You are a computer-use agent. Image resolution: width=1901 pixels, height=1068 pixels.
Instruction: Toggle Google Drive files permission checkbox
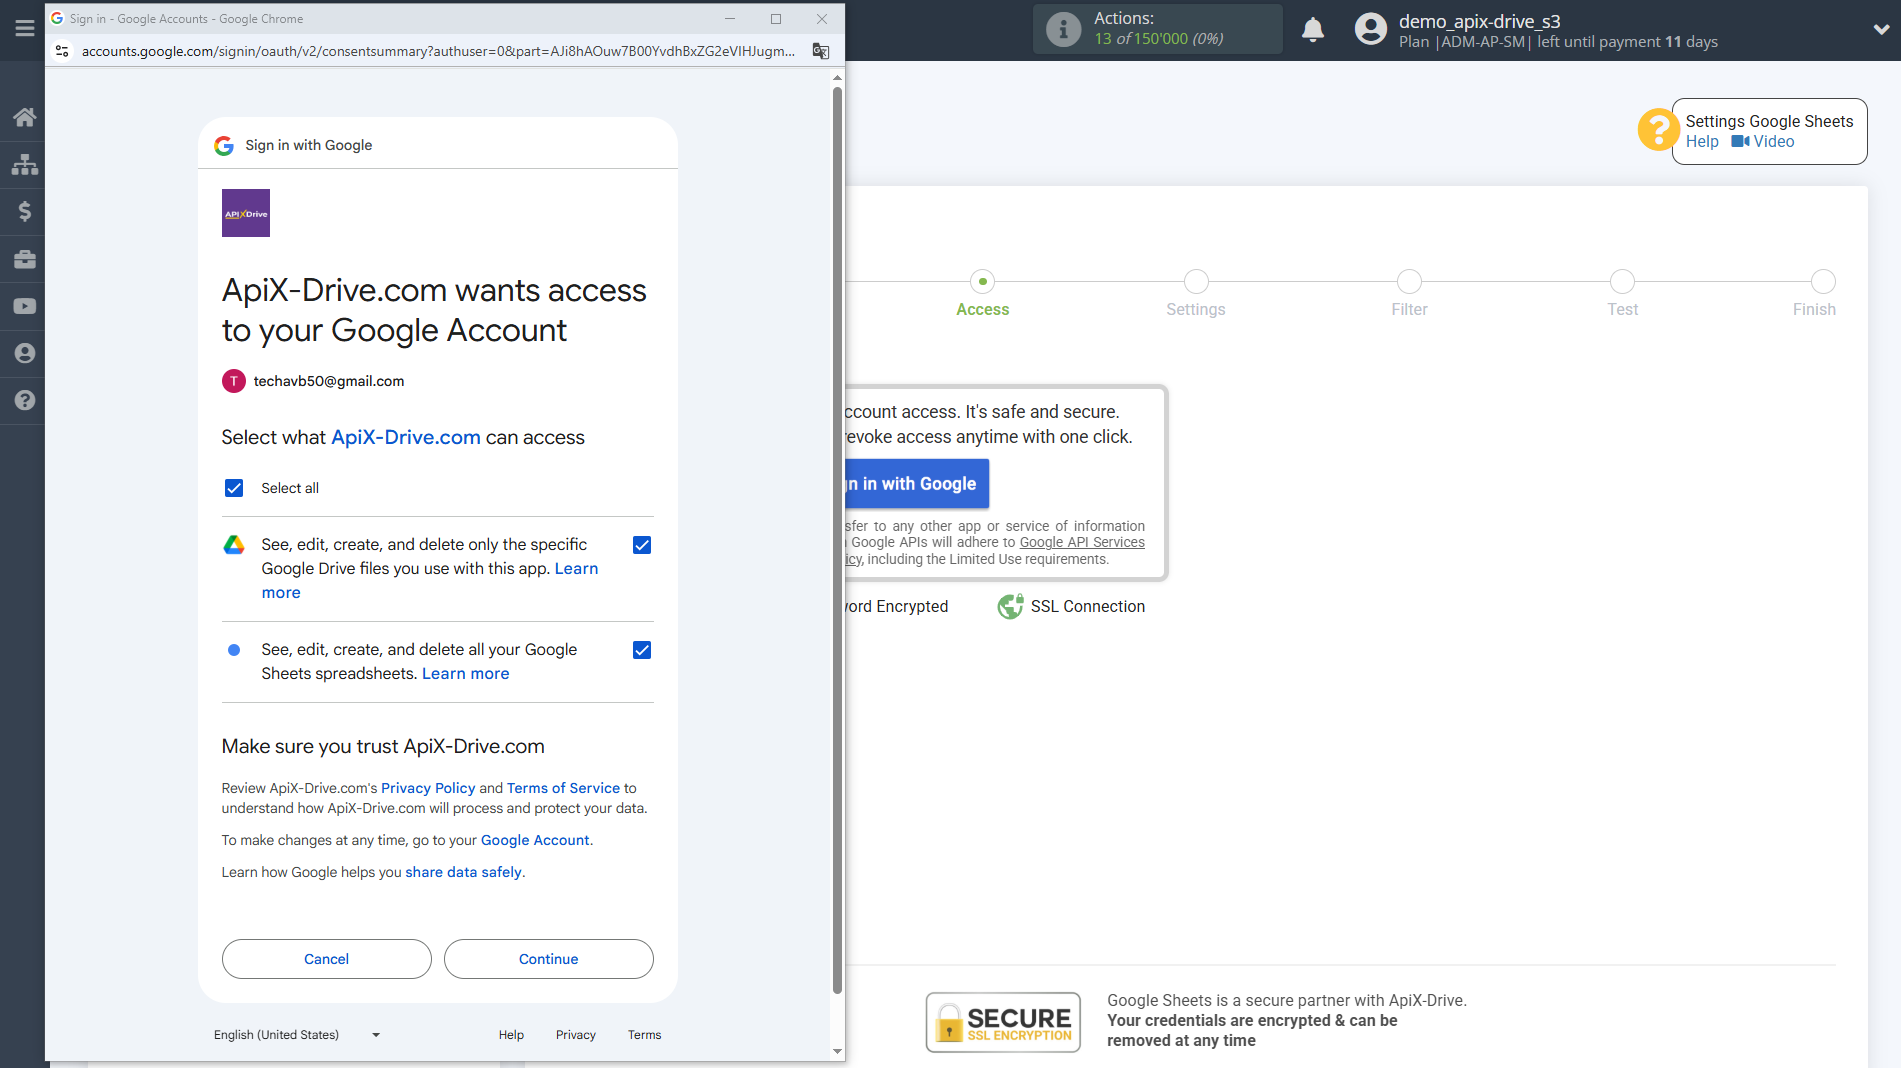[642, 545]
